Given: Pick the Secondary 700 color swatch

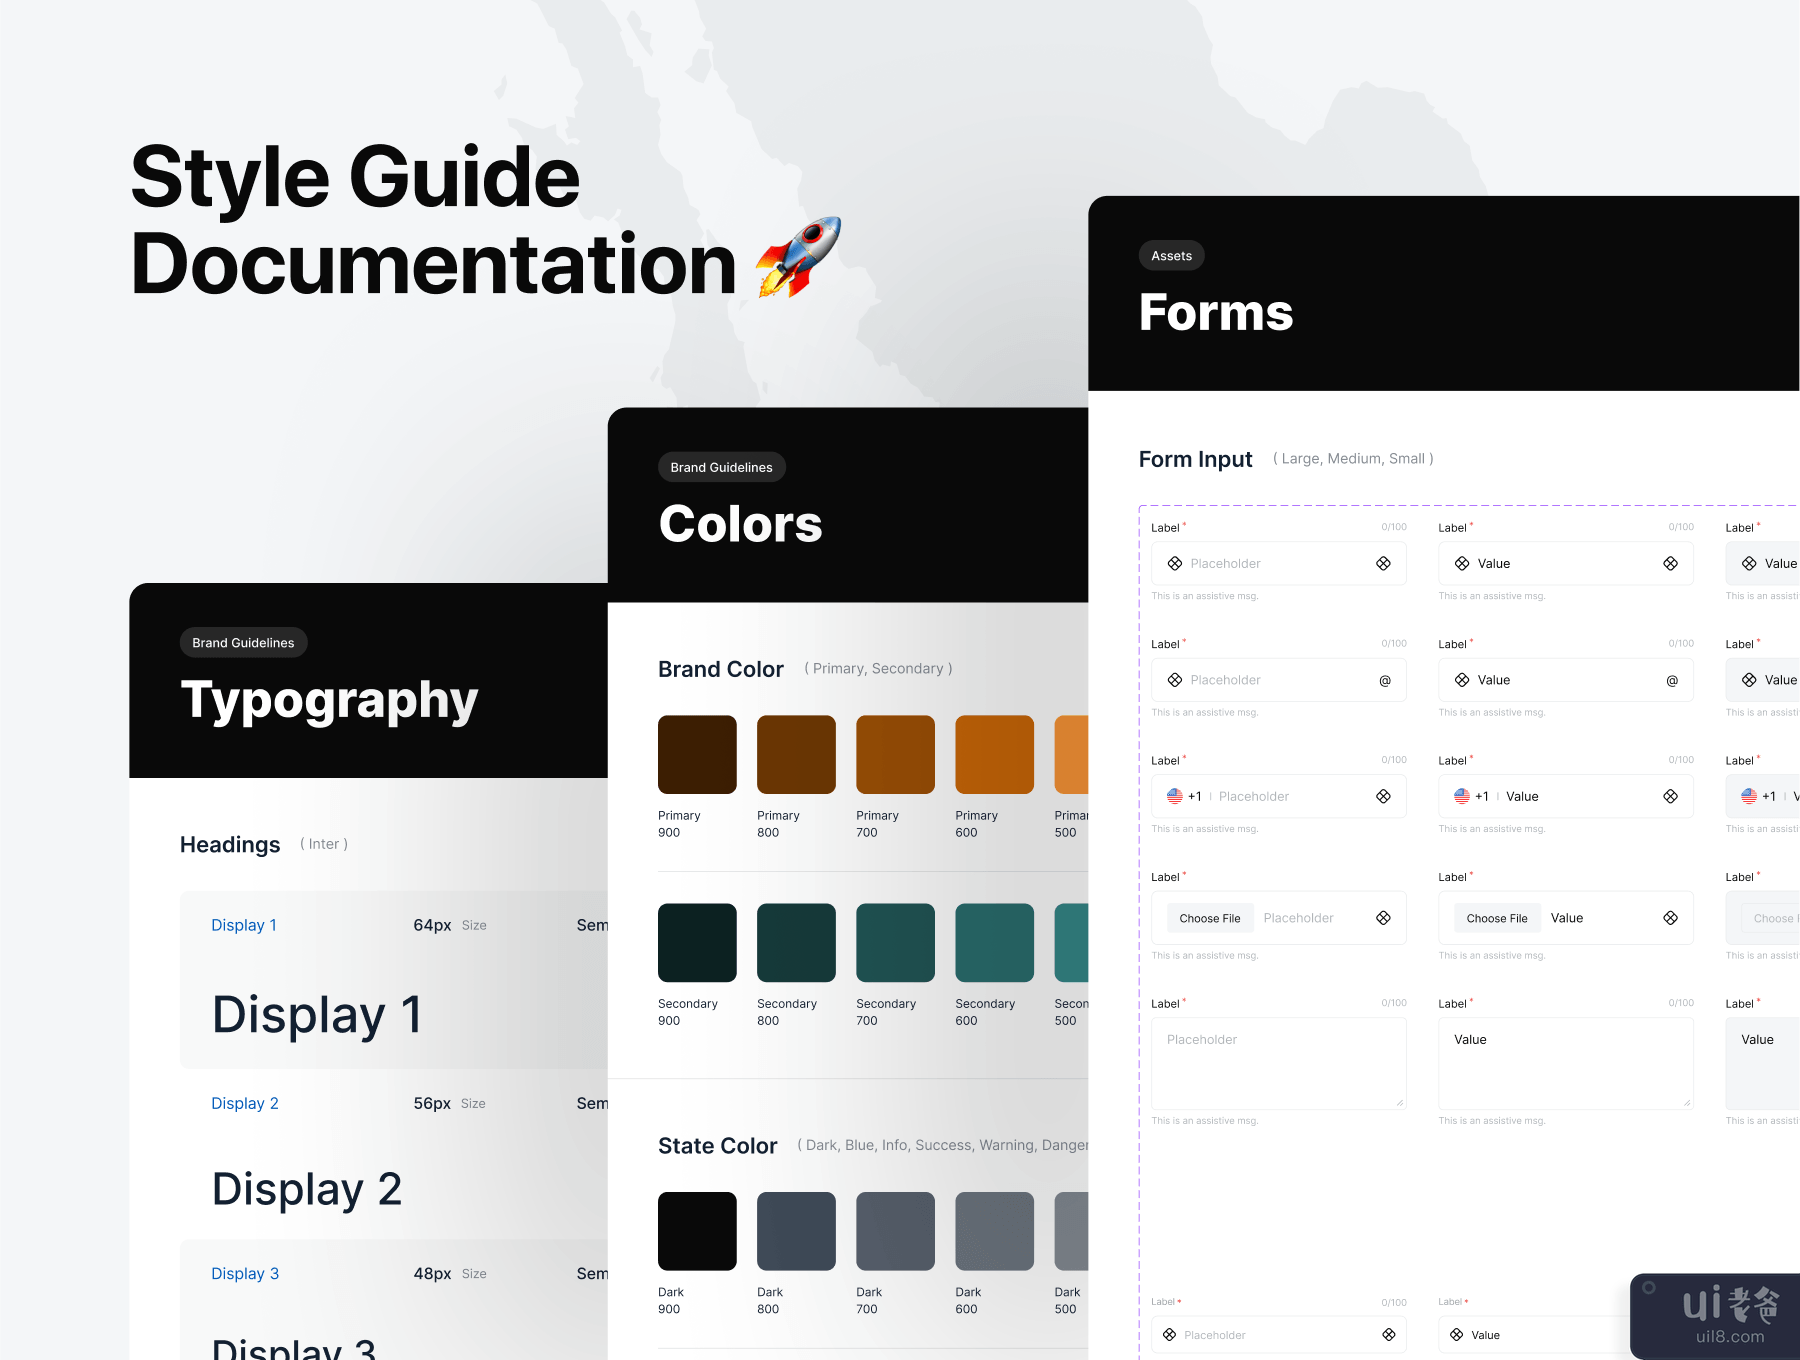Looking at the screenshot, I should point(895,942).
